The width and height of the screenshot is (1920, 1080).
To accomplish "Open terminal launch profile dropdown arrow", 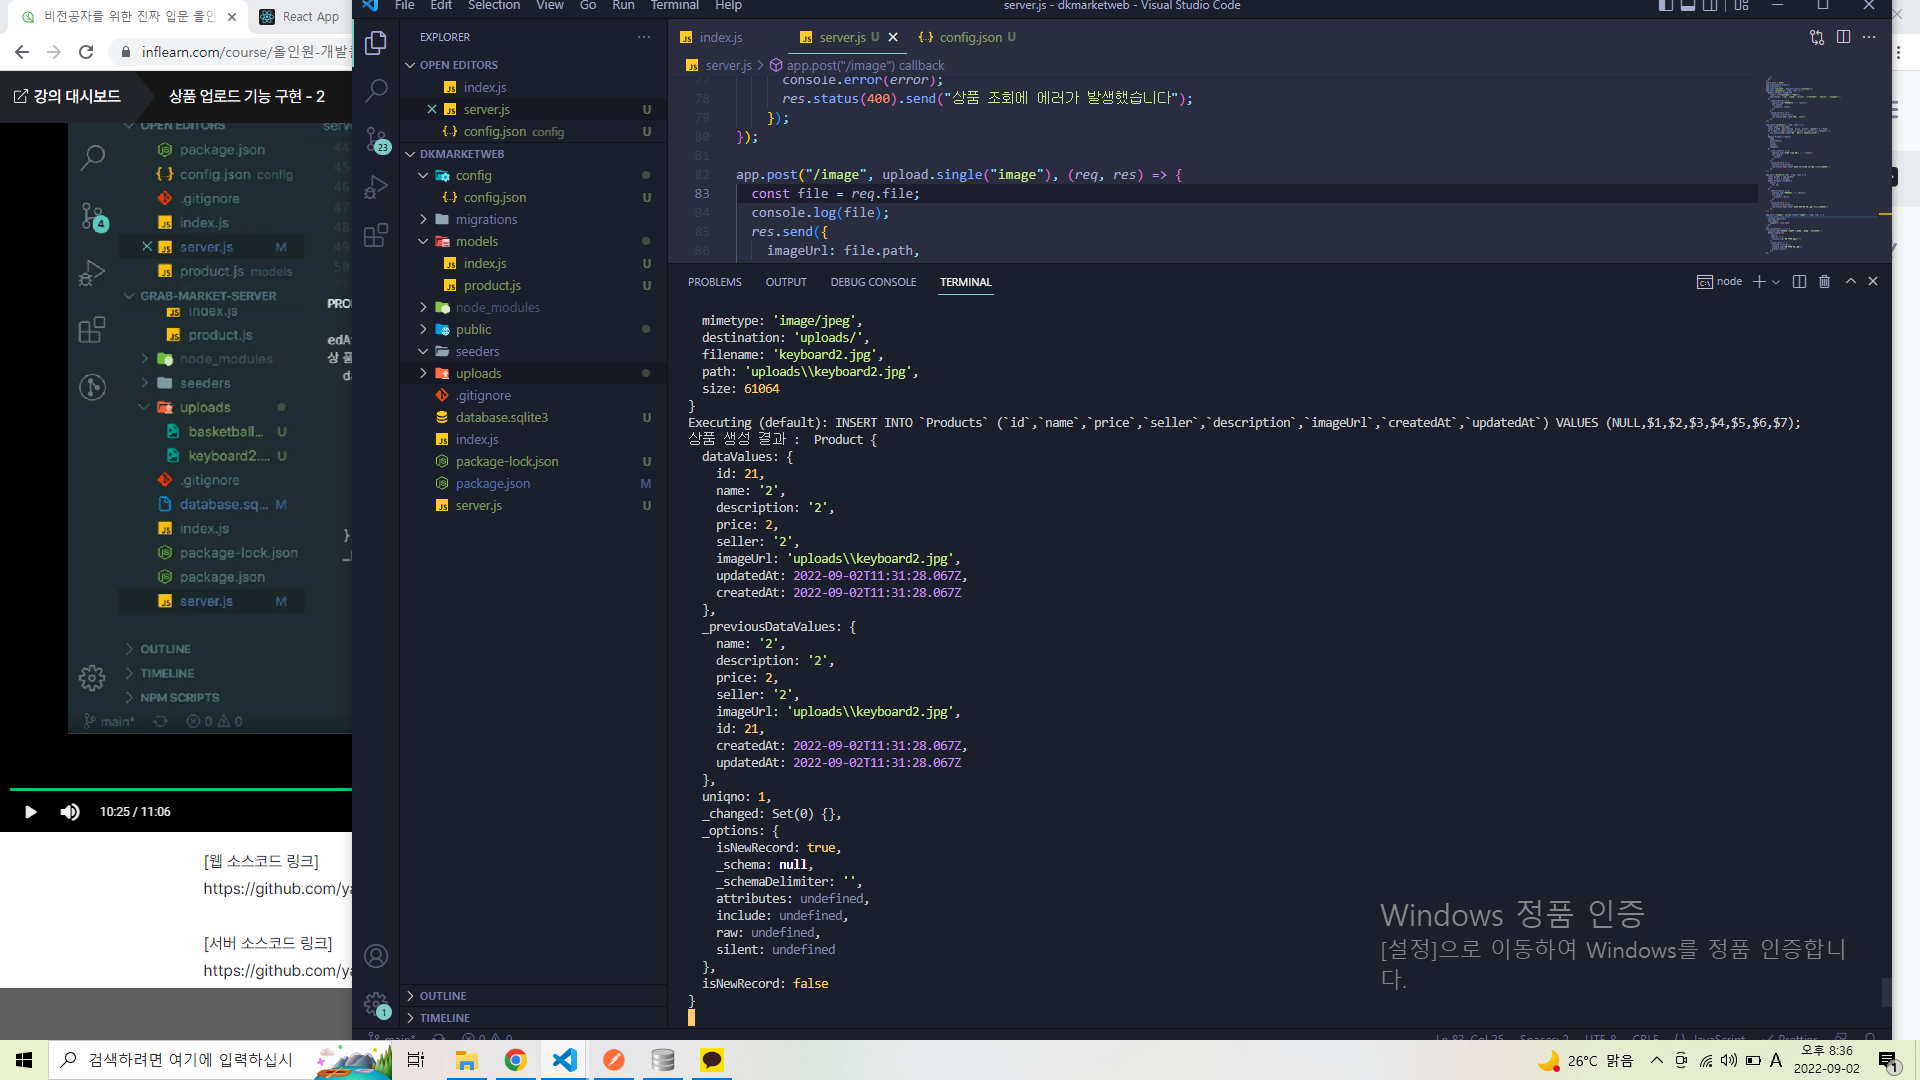I will (x=1776, y=282).
